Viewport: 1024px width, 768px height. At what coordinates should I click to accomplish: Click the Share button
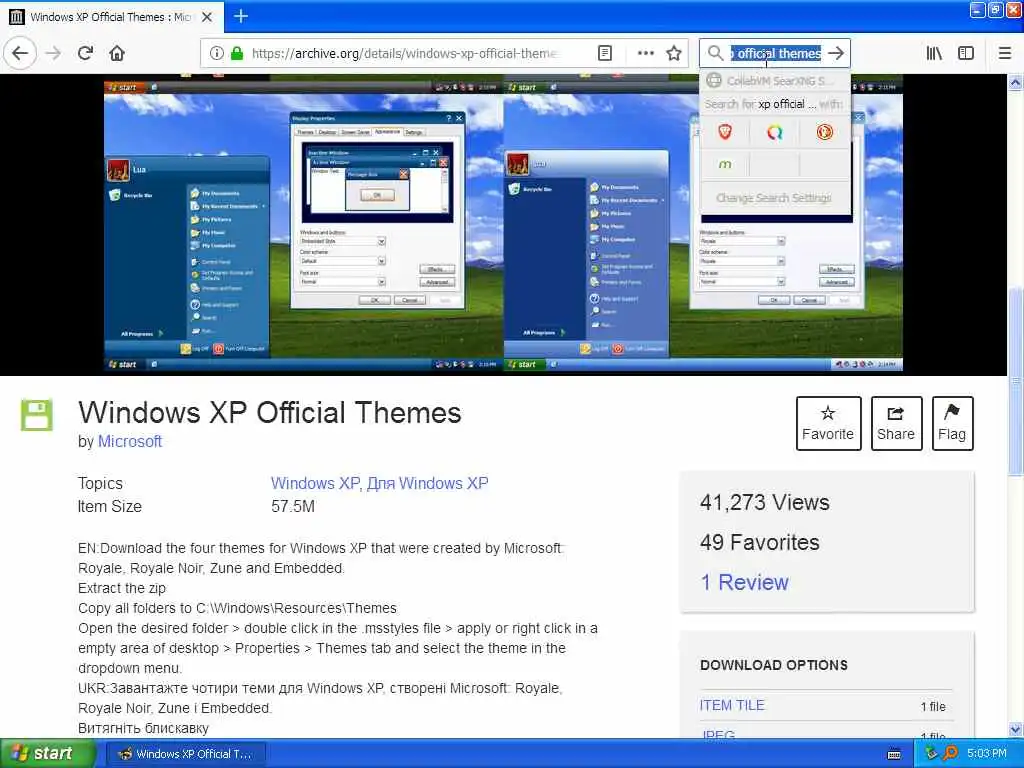pyautogui.click(x=896, y=423)
